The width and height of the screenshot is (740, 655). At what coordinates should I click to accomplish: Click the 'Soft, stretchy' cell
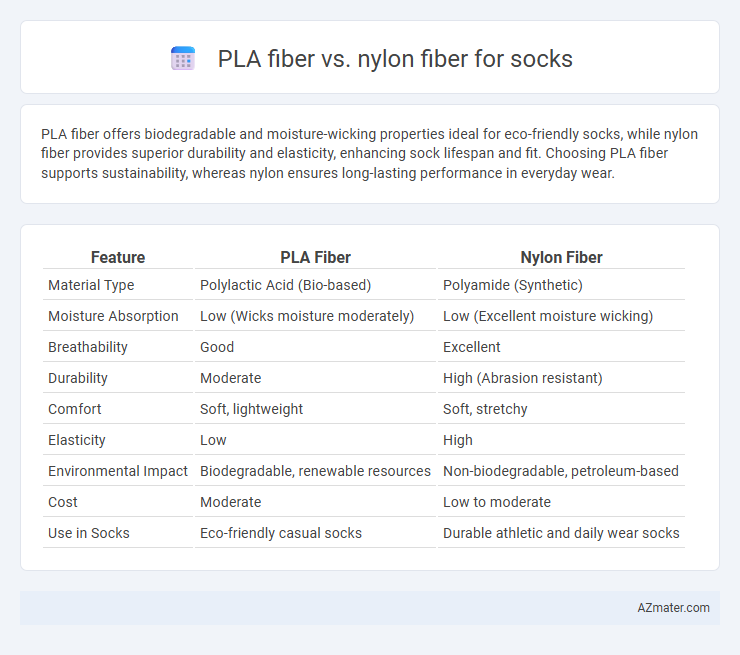pyautogui.click(x=485, y=409)
